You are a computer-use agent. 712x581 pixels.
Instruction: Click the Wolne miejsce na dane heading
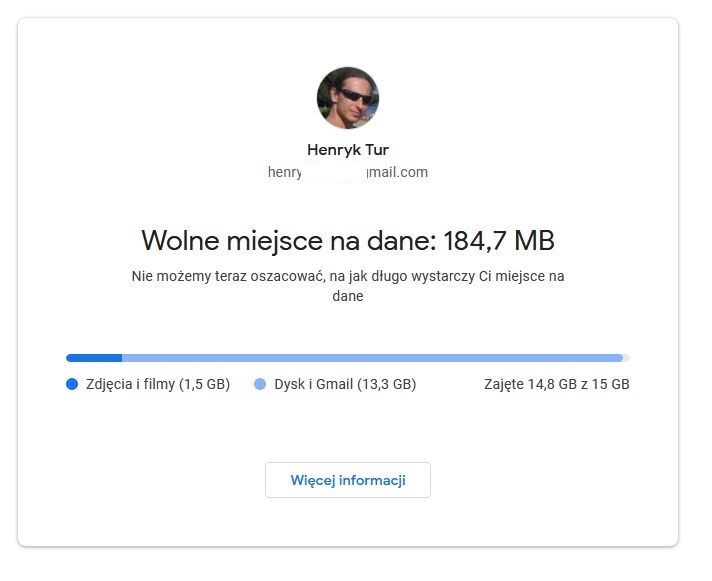pyautogui.click(x=348, y=240)
